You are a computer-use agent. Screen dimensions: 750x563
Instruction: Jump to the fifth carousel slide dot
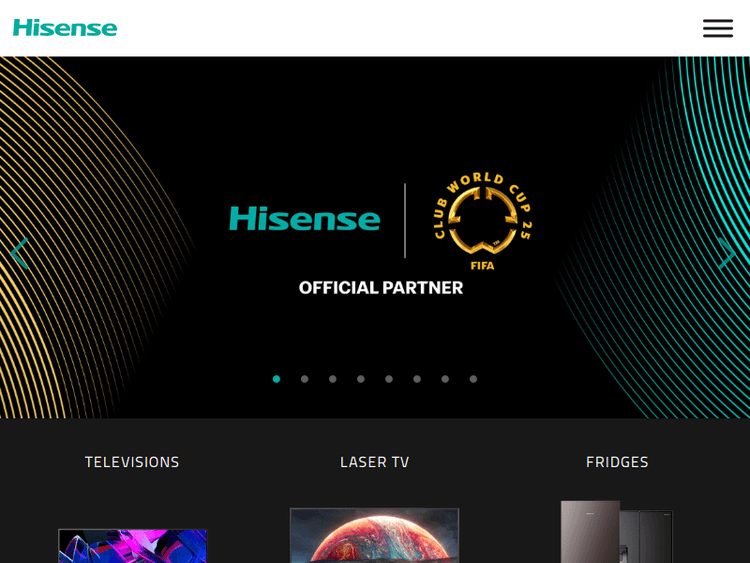coord(389,379)
